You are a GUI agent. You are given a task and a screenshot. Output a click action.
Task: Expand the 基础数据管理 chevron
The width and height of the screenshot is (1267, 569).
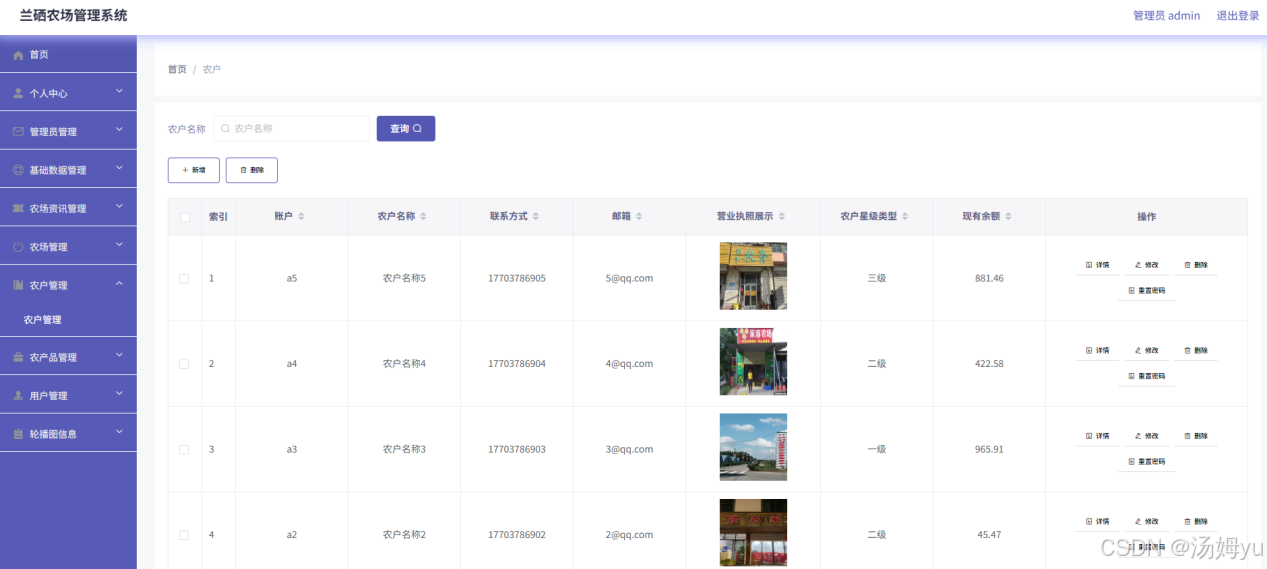point(119,169)
